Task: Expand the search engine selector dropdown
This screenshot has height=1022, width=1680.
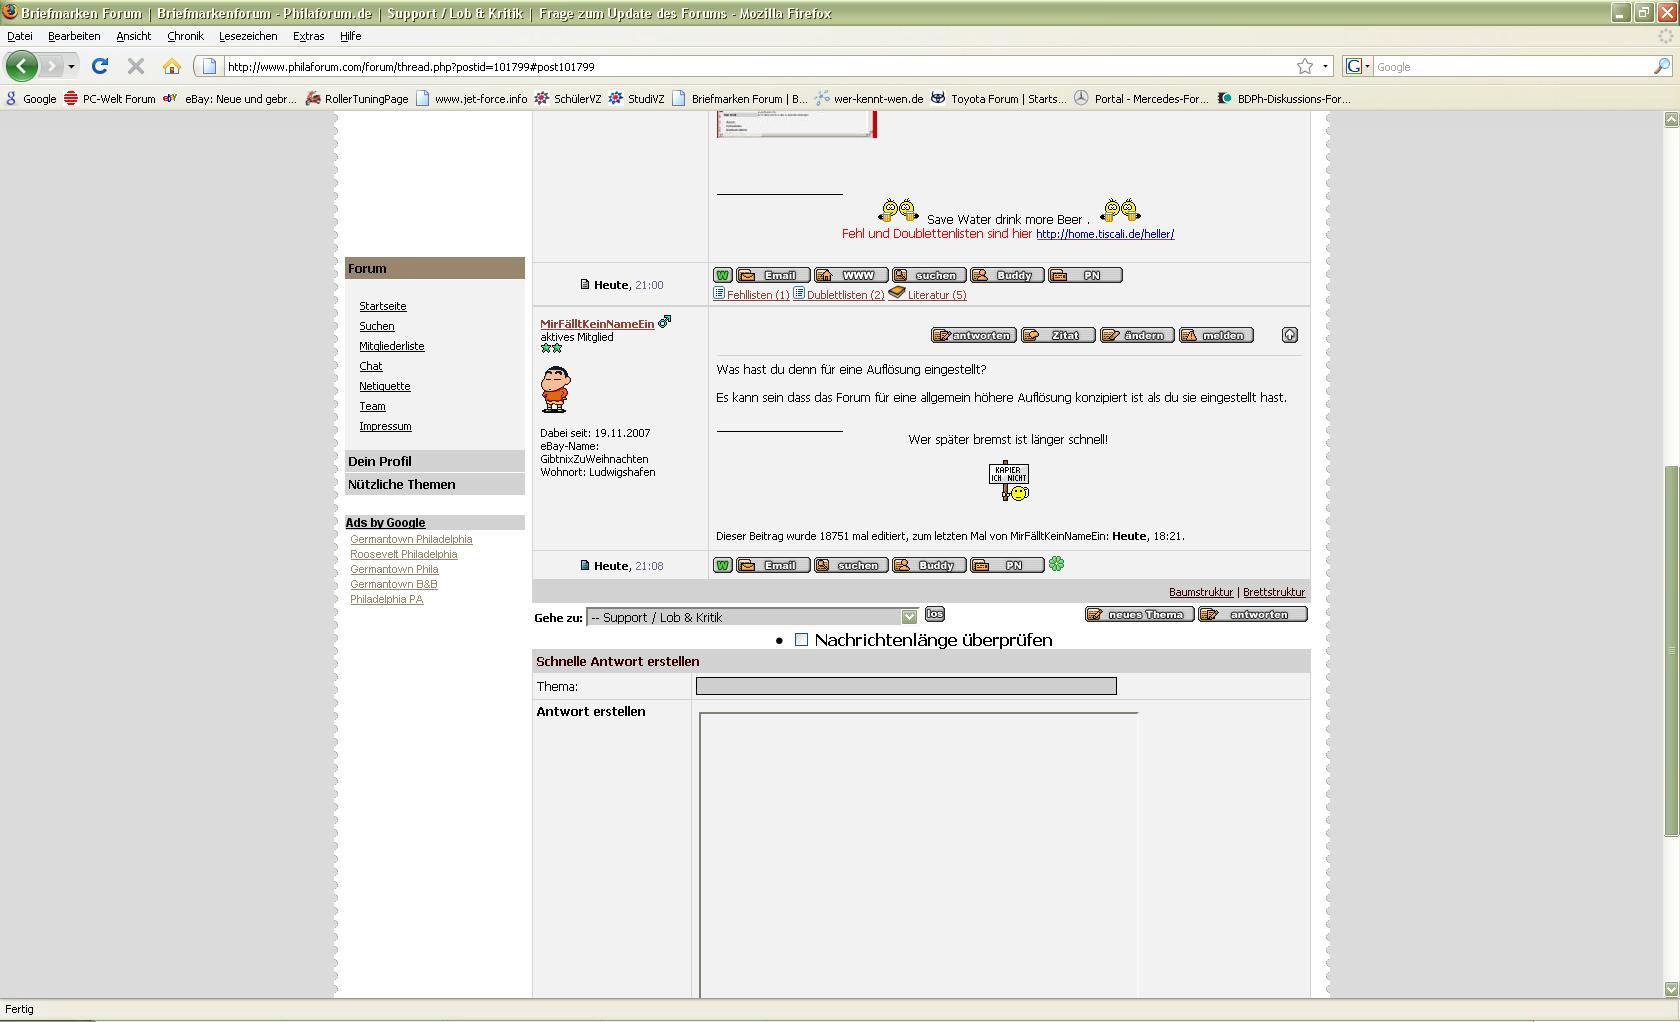Action: 1358,66
